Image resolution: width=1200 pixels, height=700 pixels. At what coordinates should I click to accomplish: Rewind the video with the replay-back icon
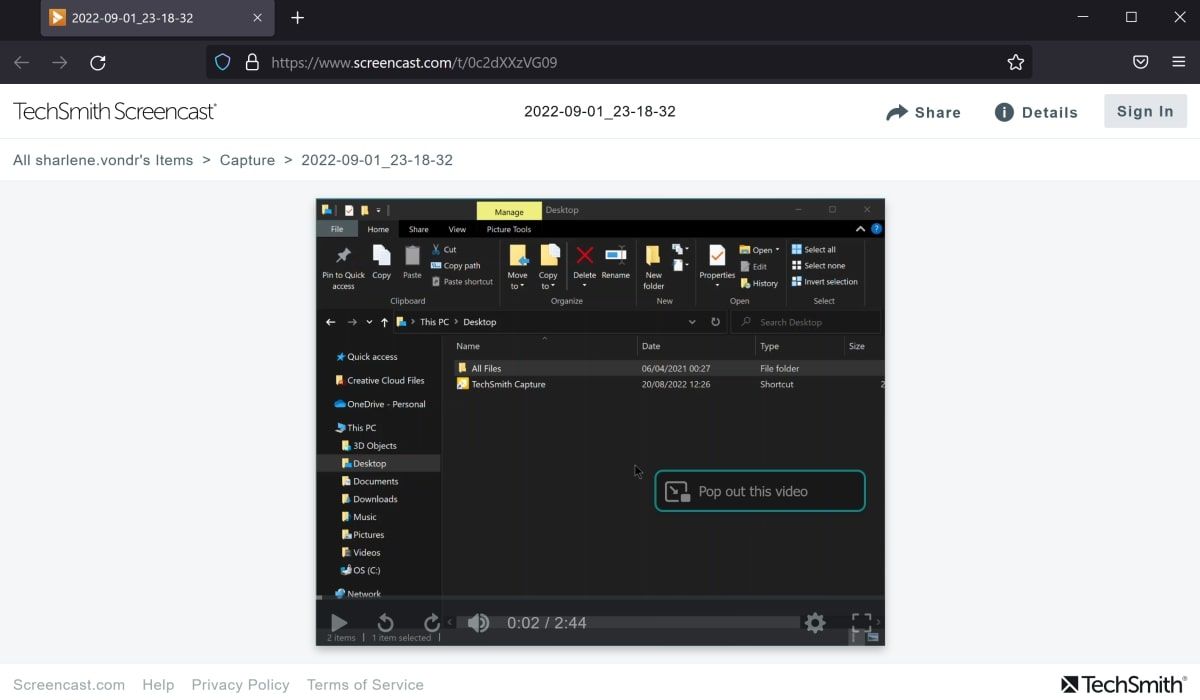[386, 623]
